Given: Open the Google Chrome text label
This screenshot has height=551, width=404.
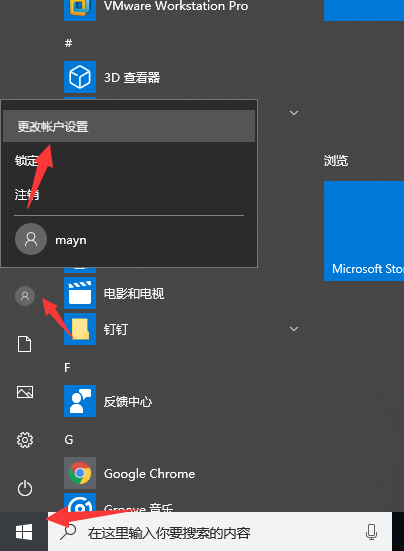Looking at the screenshot, I should pyautogui.click(x=149, y=474).
